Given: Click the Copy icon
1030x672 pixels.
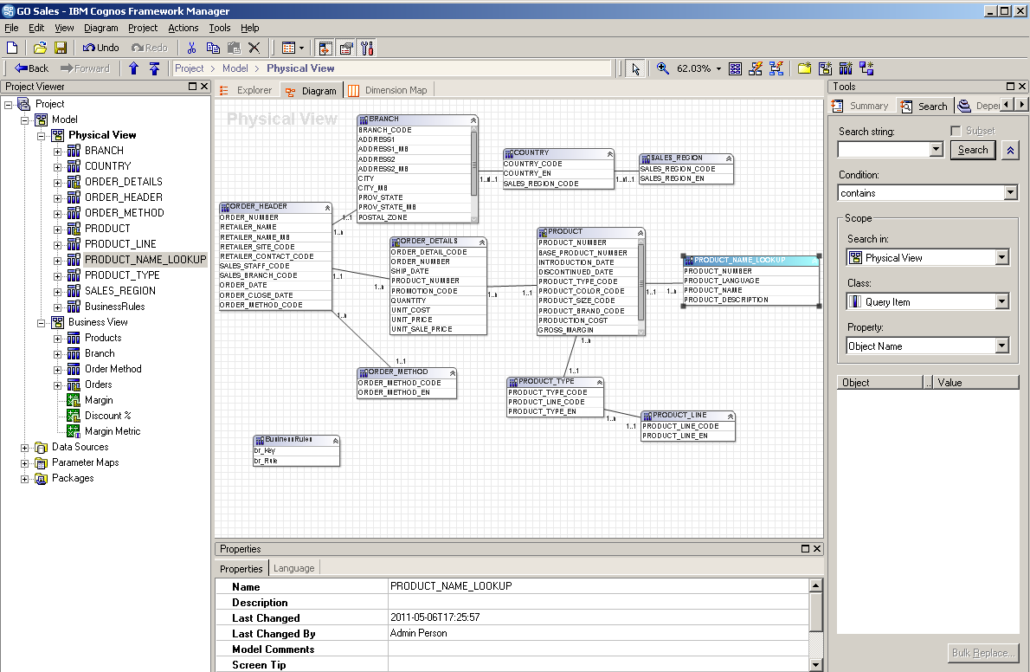Looking at the screenshot, I should coord(213,47).
